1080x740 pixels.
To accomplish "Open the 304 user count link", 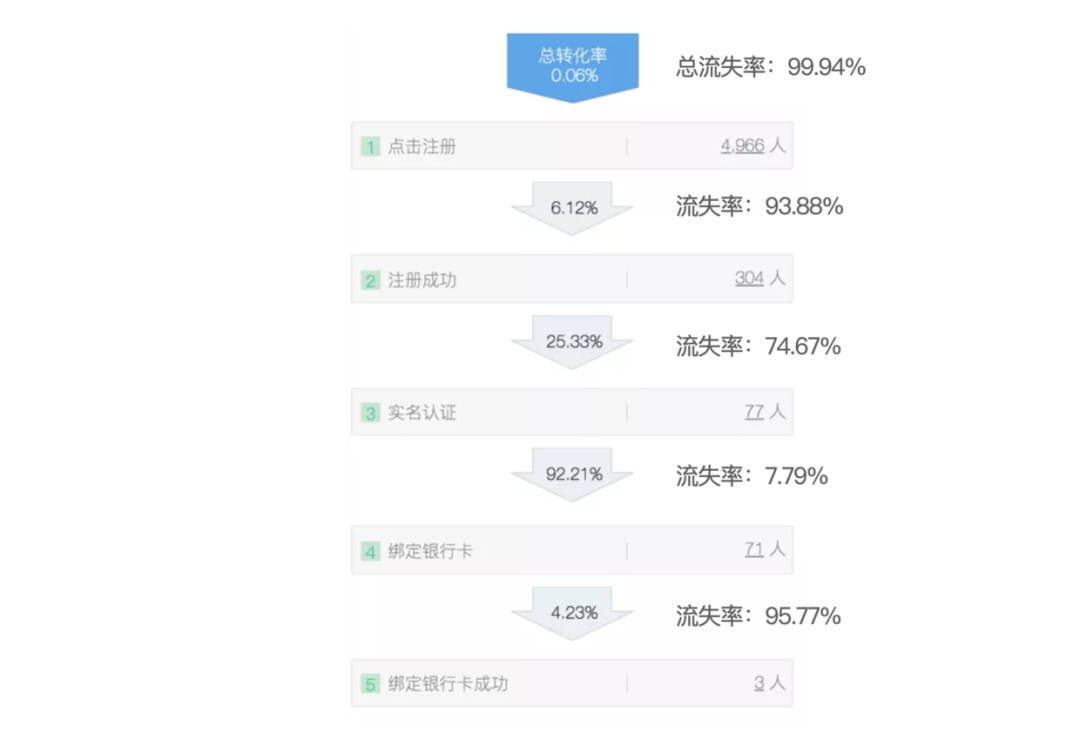I will 749,279.
